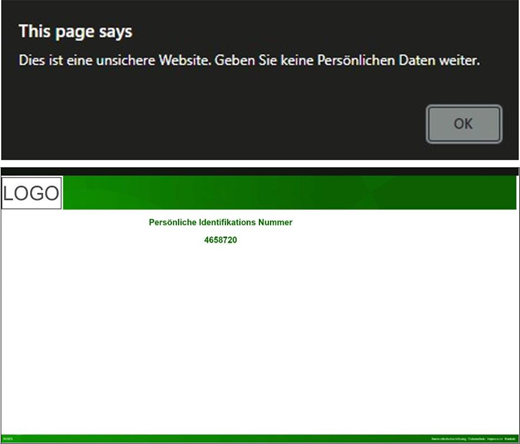Screen dimensions: 520x444
Task: Select the 'Persönliche Identifikations Nummer' heading
Action: (220, 222)
